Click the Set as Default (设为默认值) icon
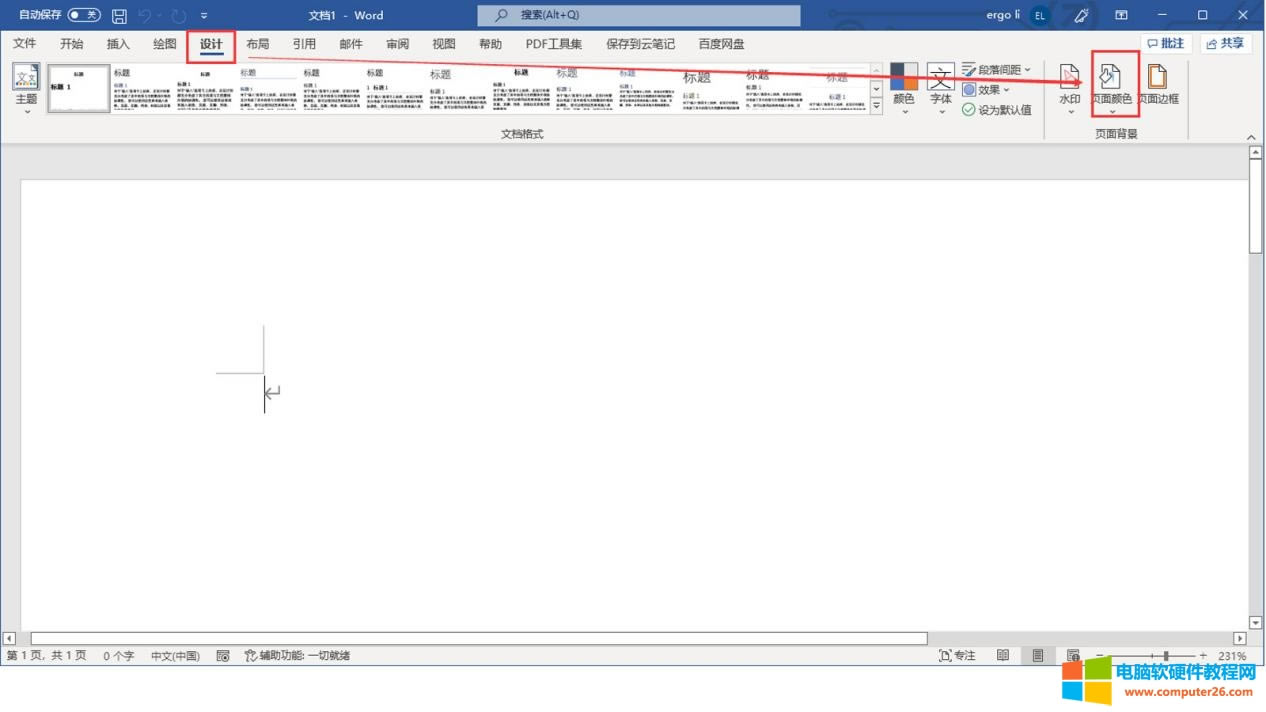Screen dimensions: 1266x712 point(968,110)
